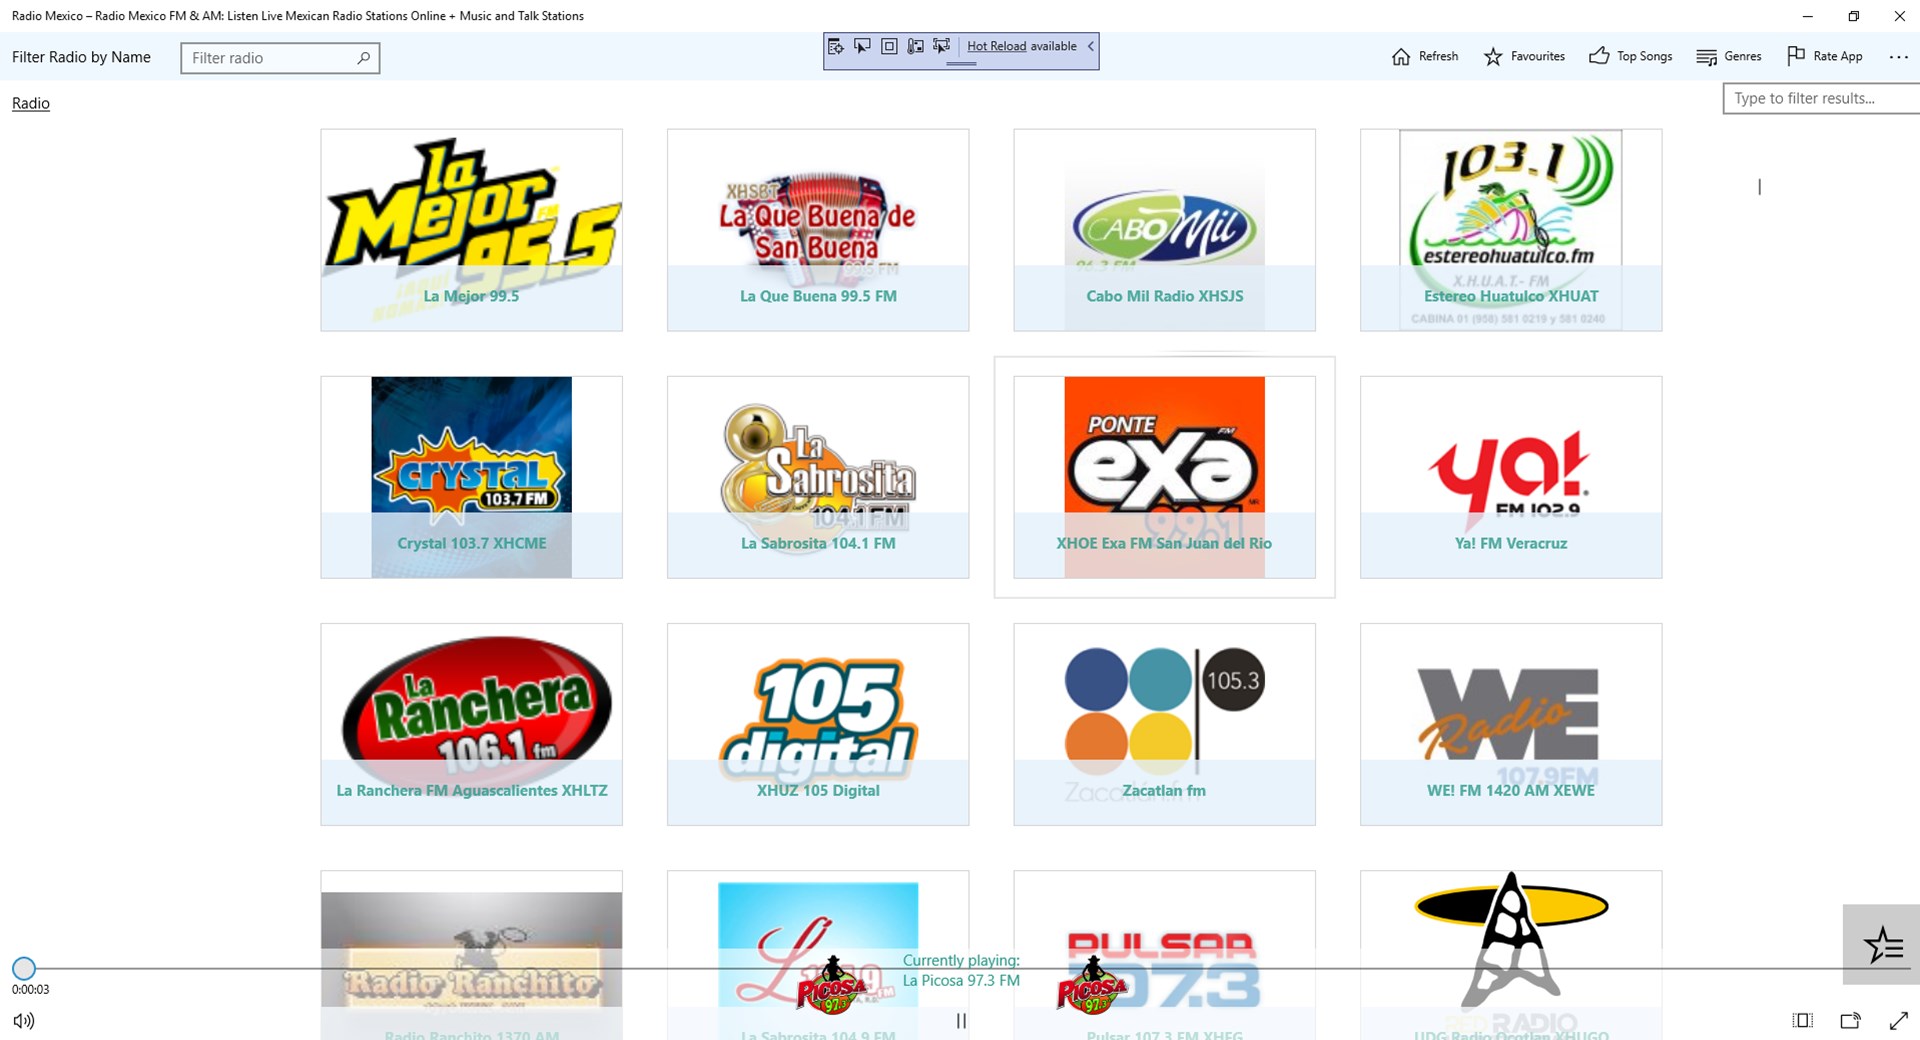Restore down the Radio Mexico window

tap(1853, 16)
